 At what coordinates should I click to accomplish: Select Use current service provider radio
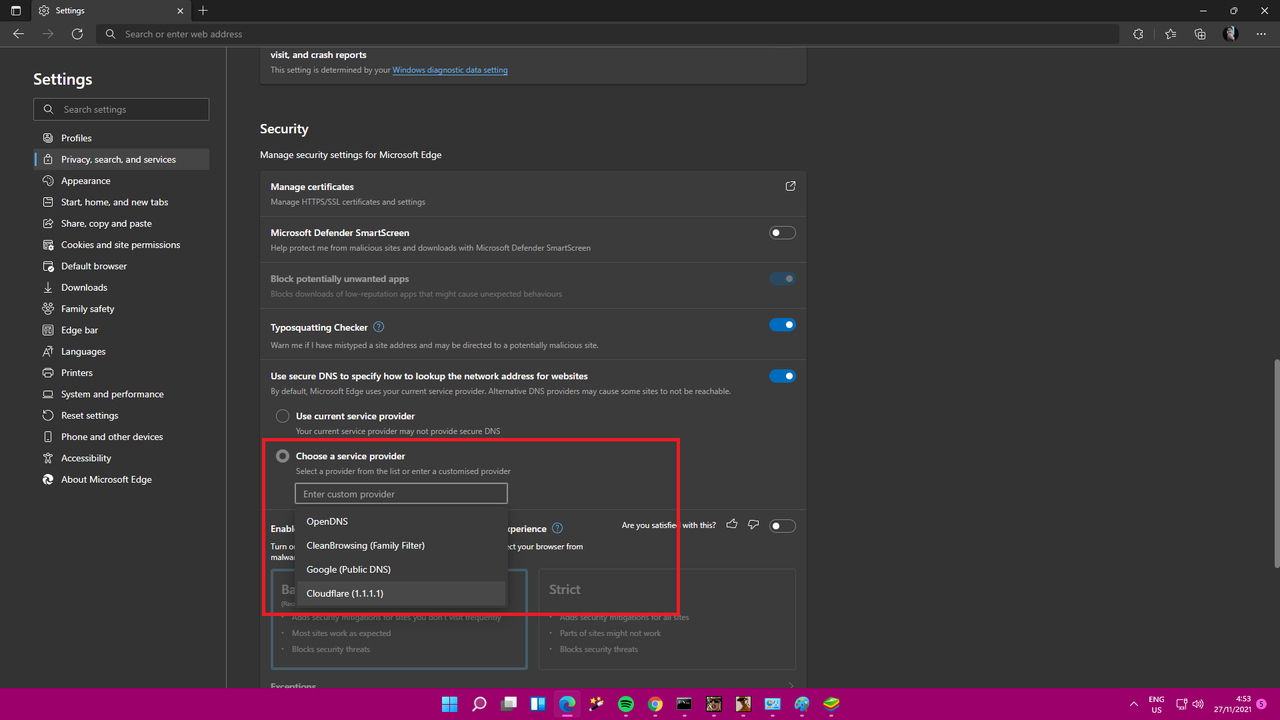[x=283, y=416]
